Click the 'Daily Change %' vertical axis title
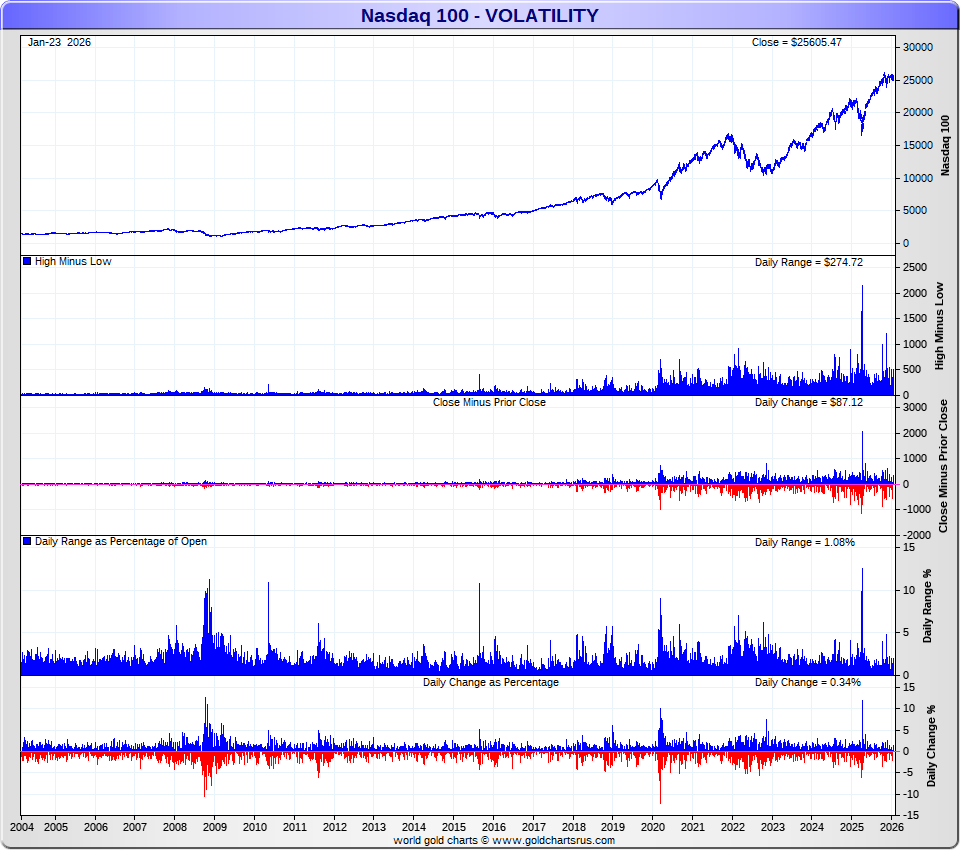 coord(931,746)
